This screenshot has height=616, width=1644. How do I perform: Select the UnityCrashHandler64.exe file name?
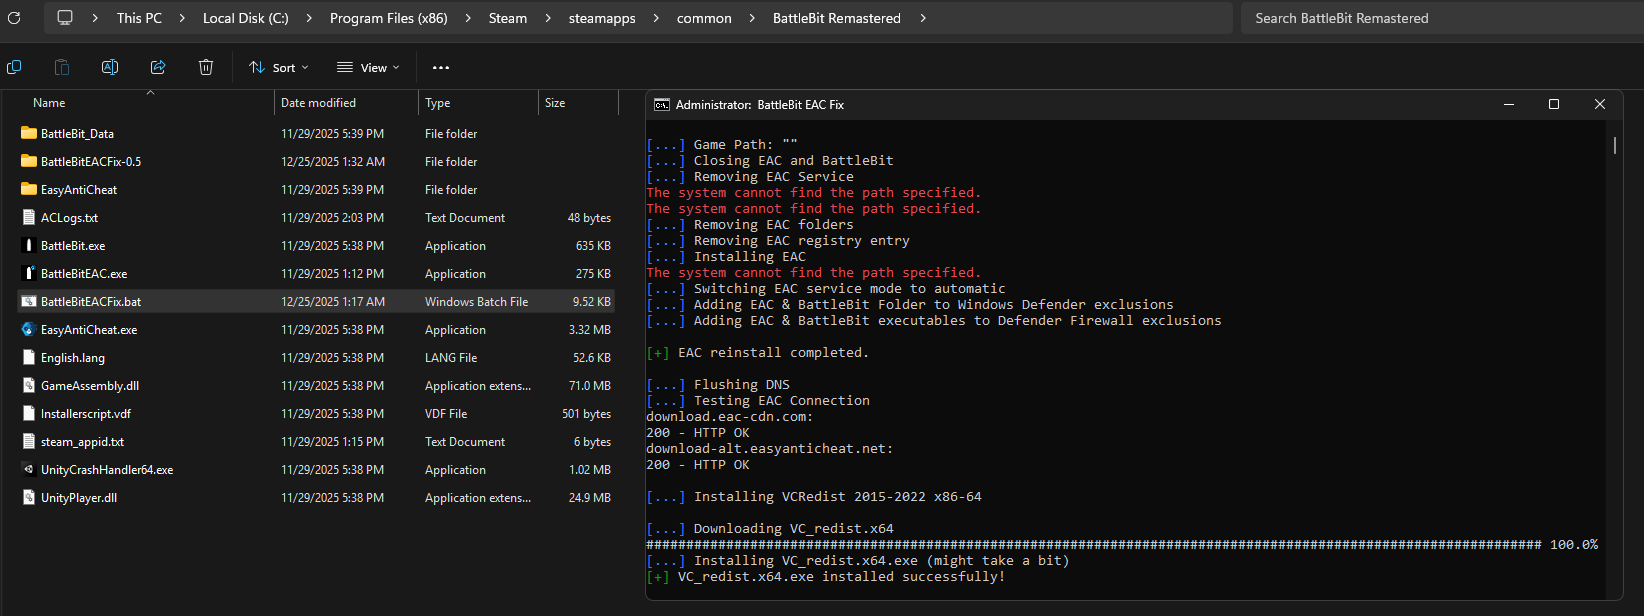(107, 469)
